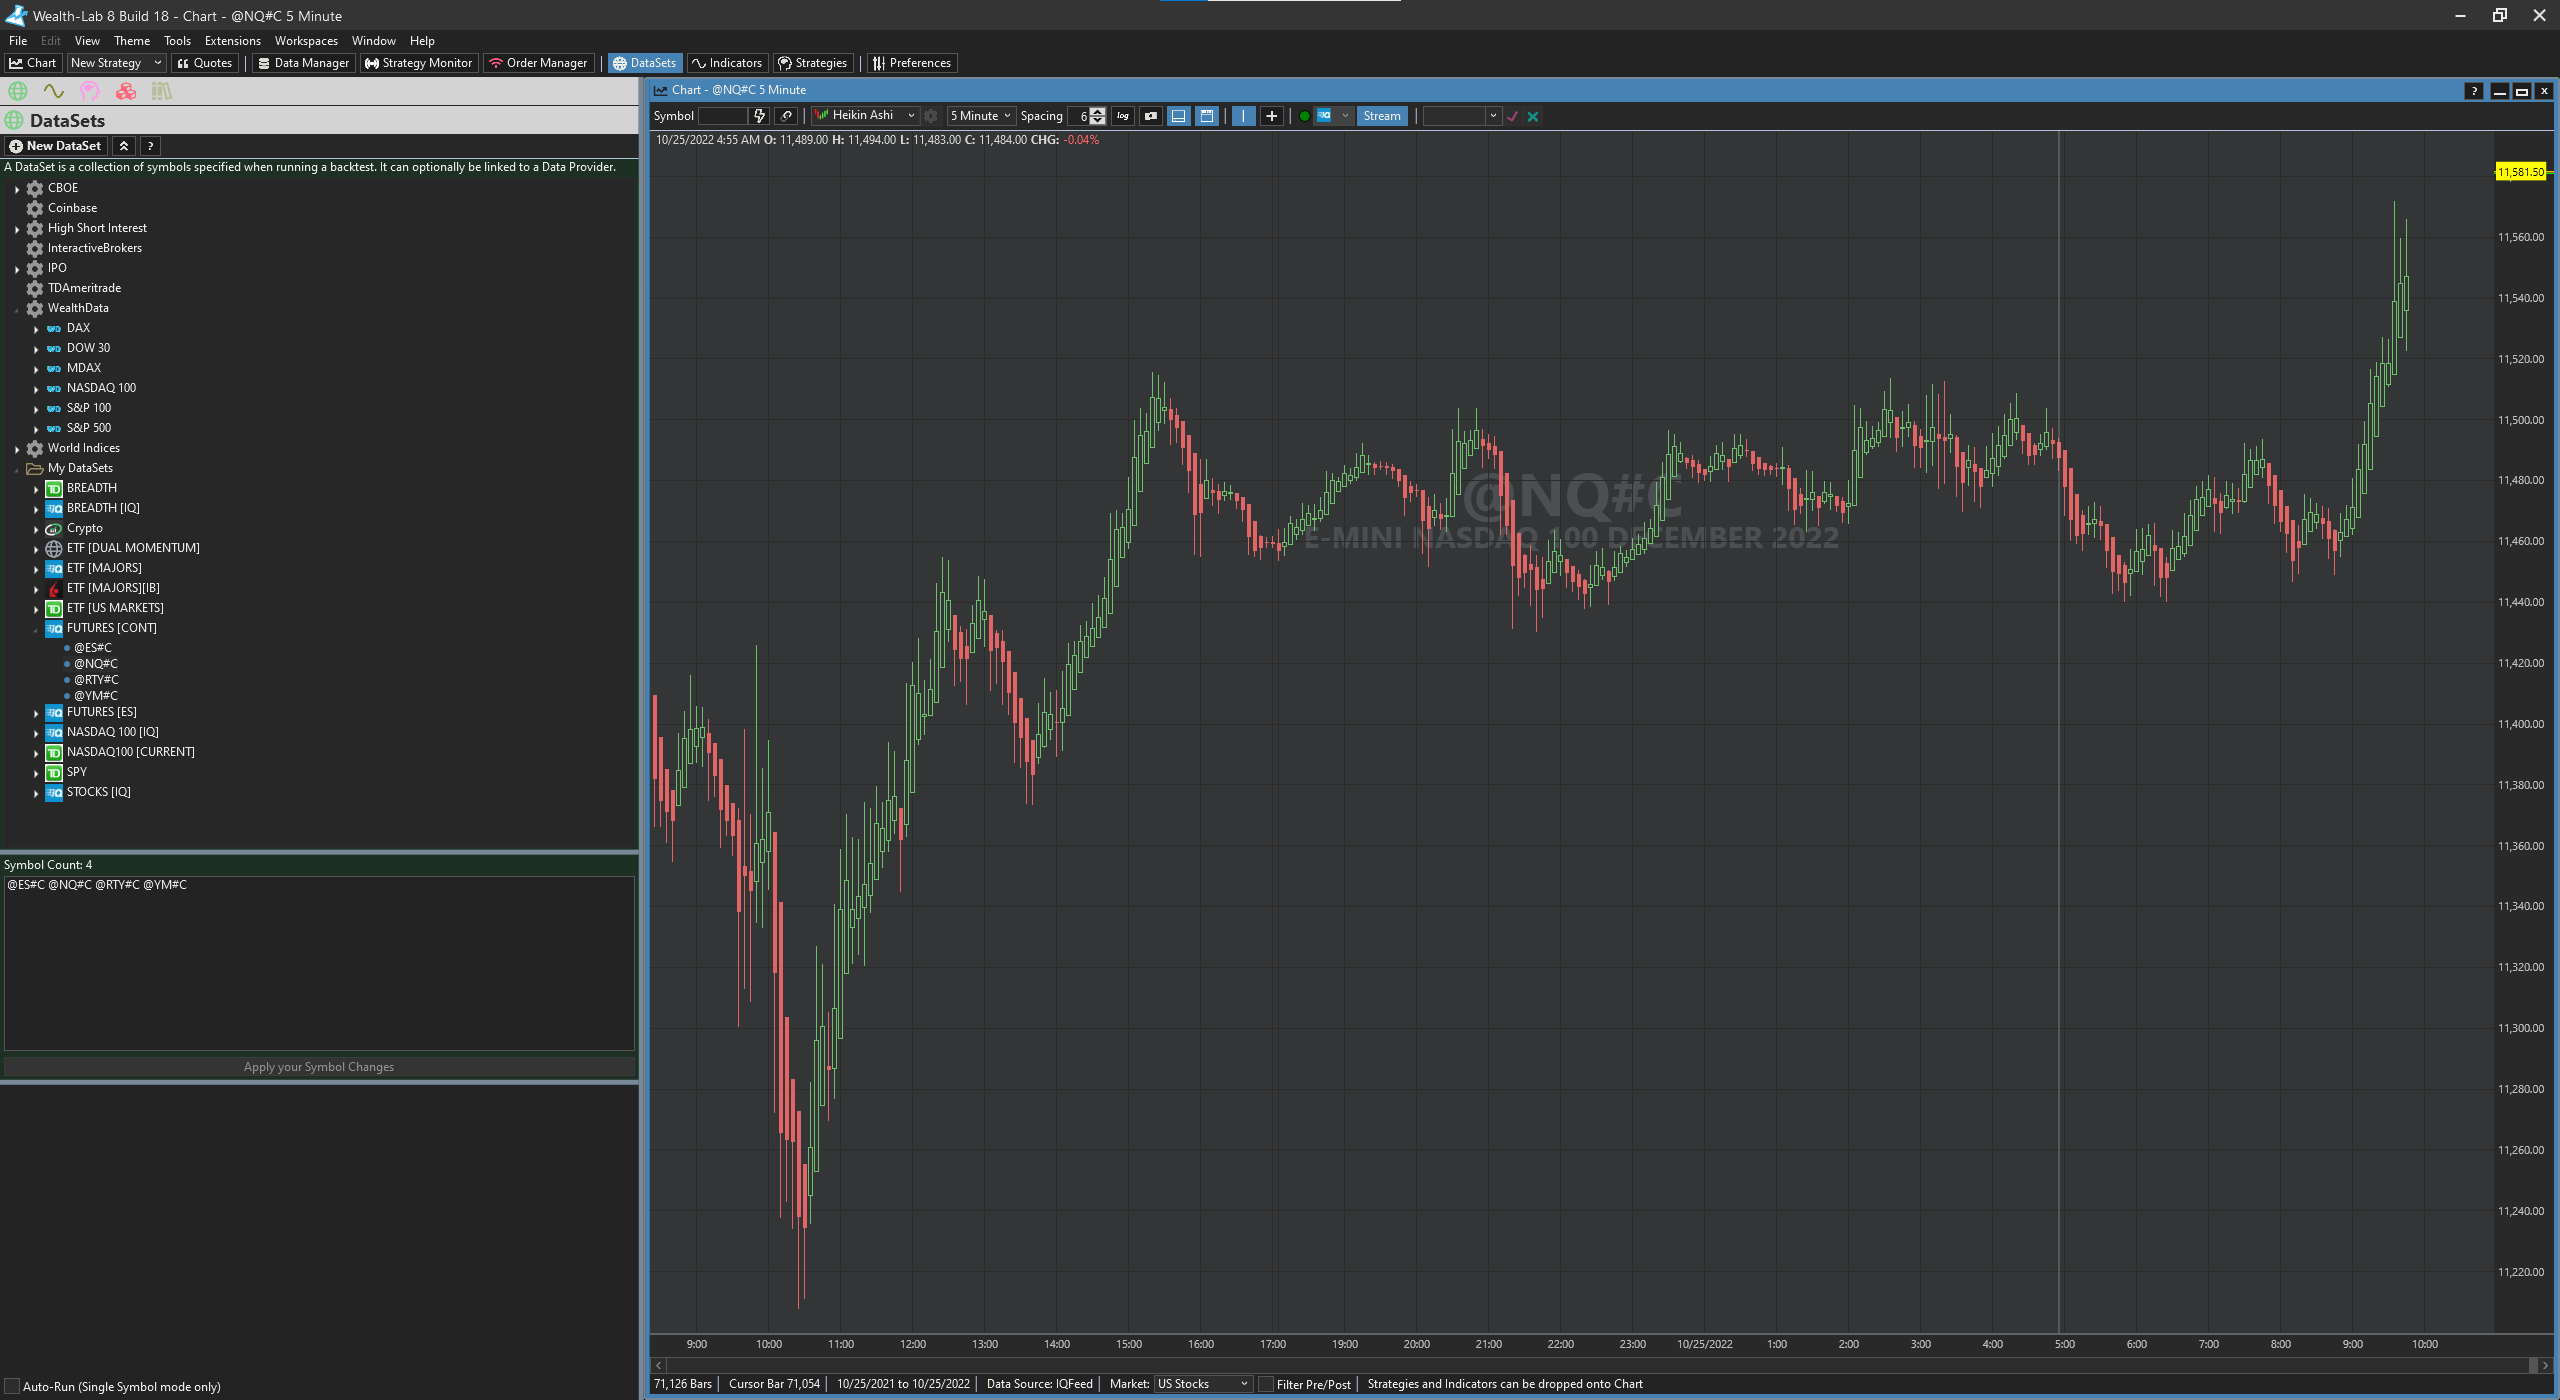Screen dimensions: 2560x1400
Task: Click the green check mark in chart toolbar
Action: (x=1513, y=116)
